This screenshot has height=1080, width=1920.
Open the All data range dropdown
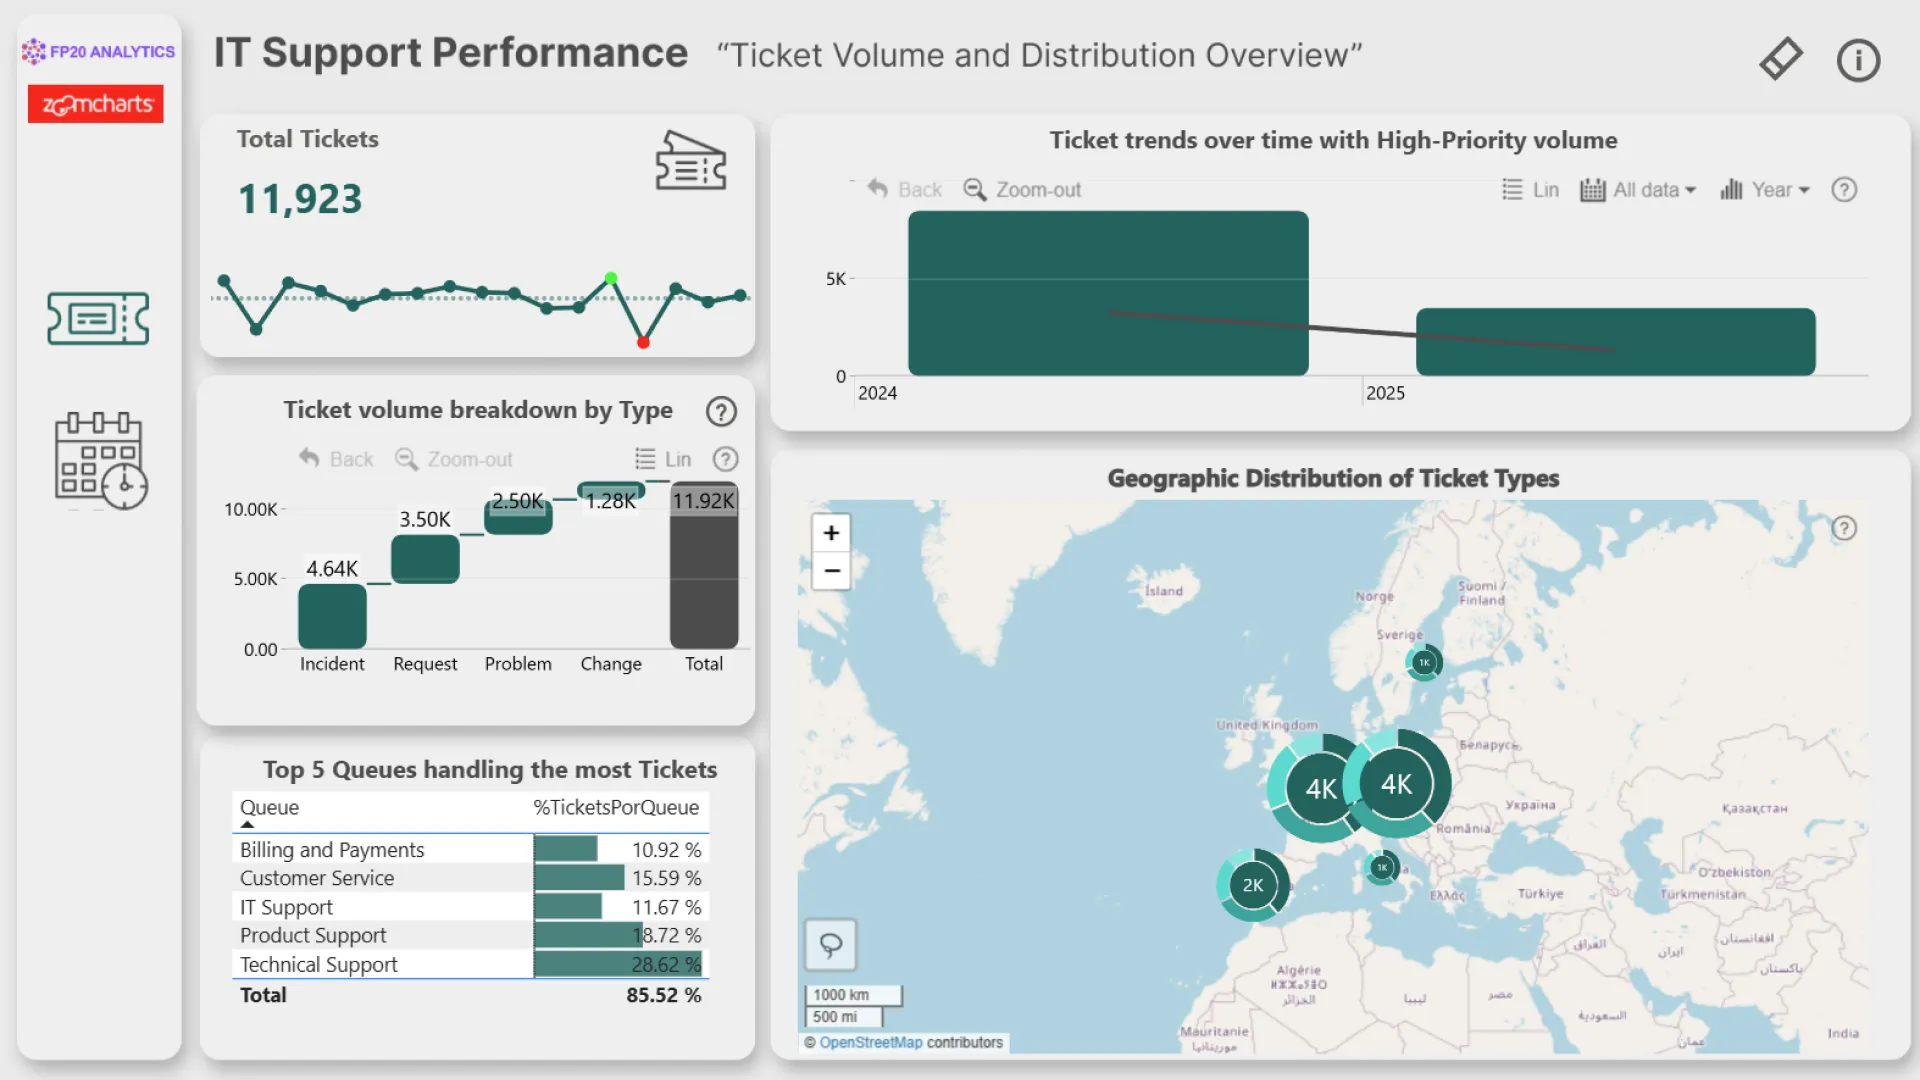[1638, 189]
